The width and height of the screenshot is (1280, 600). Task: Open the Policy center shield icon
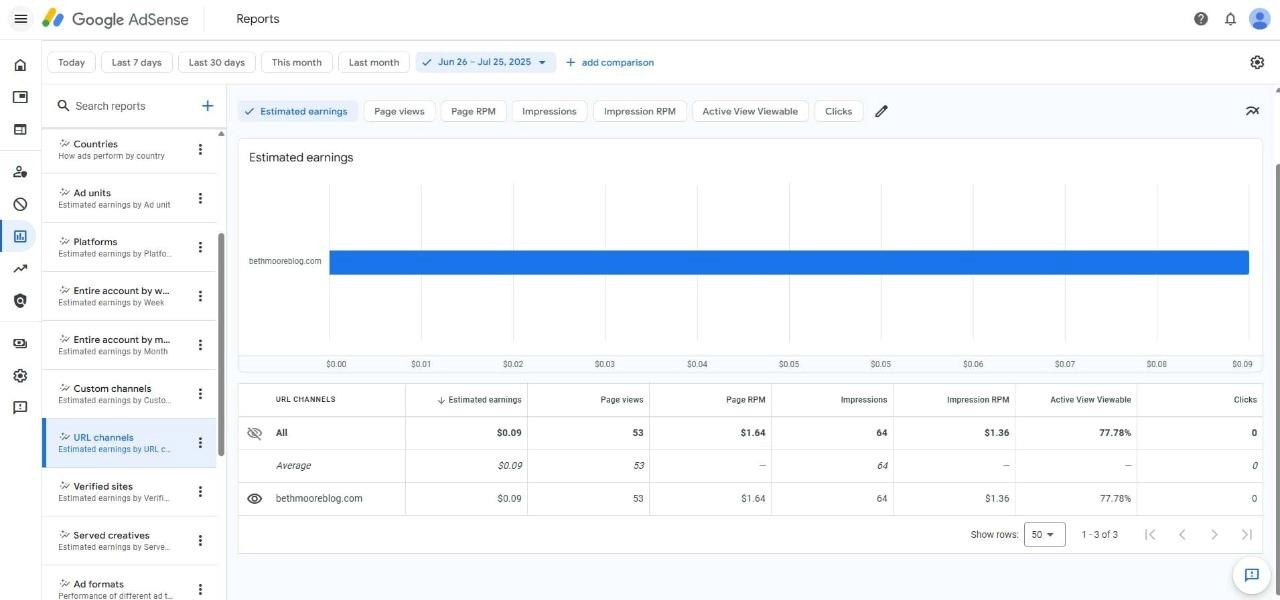tap(20, 300)
